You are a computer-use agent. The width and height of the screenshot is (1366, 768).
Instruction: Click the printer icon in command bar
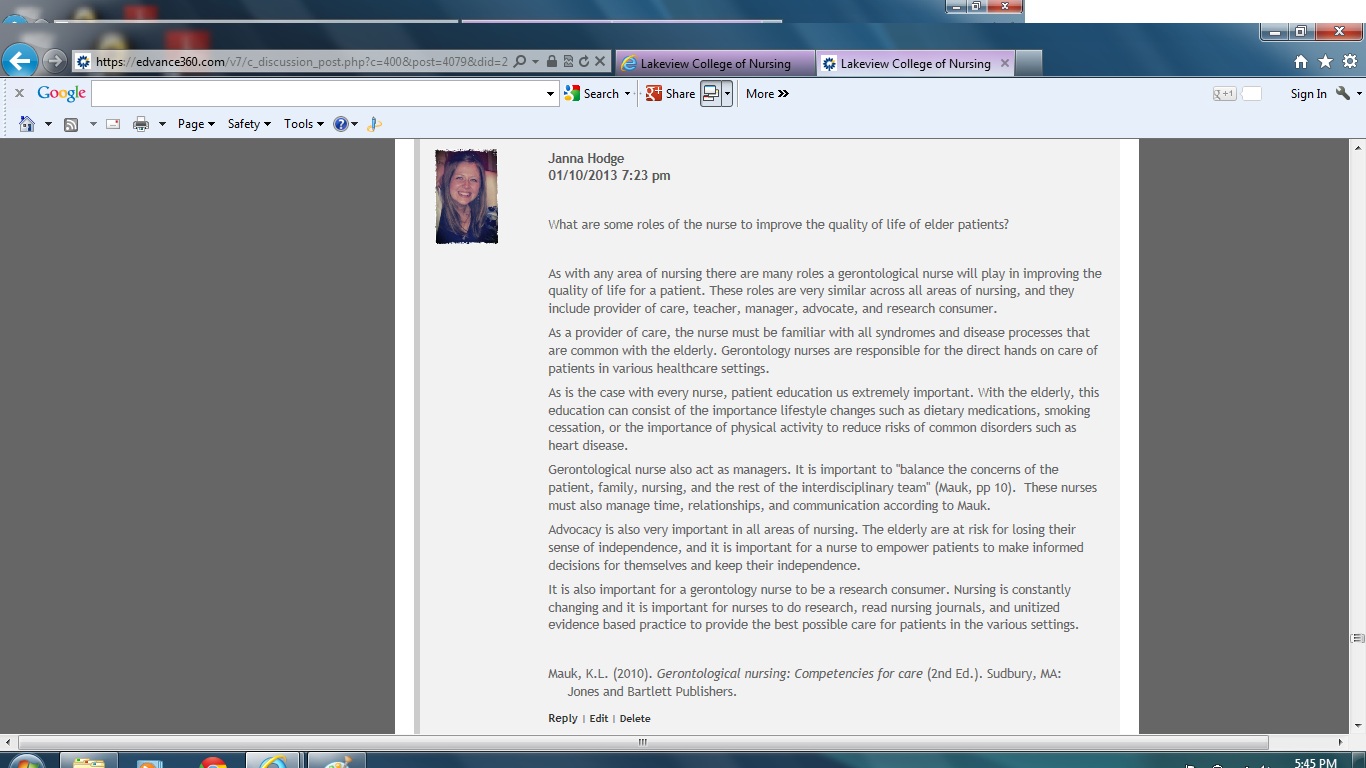[x=141, y=124]
